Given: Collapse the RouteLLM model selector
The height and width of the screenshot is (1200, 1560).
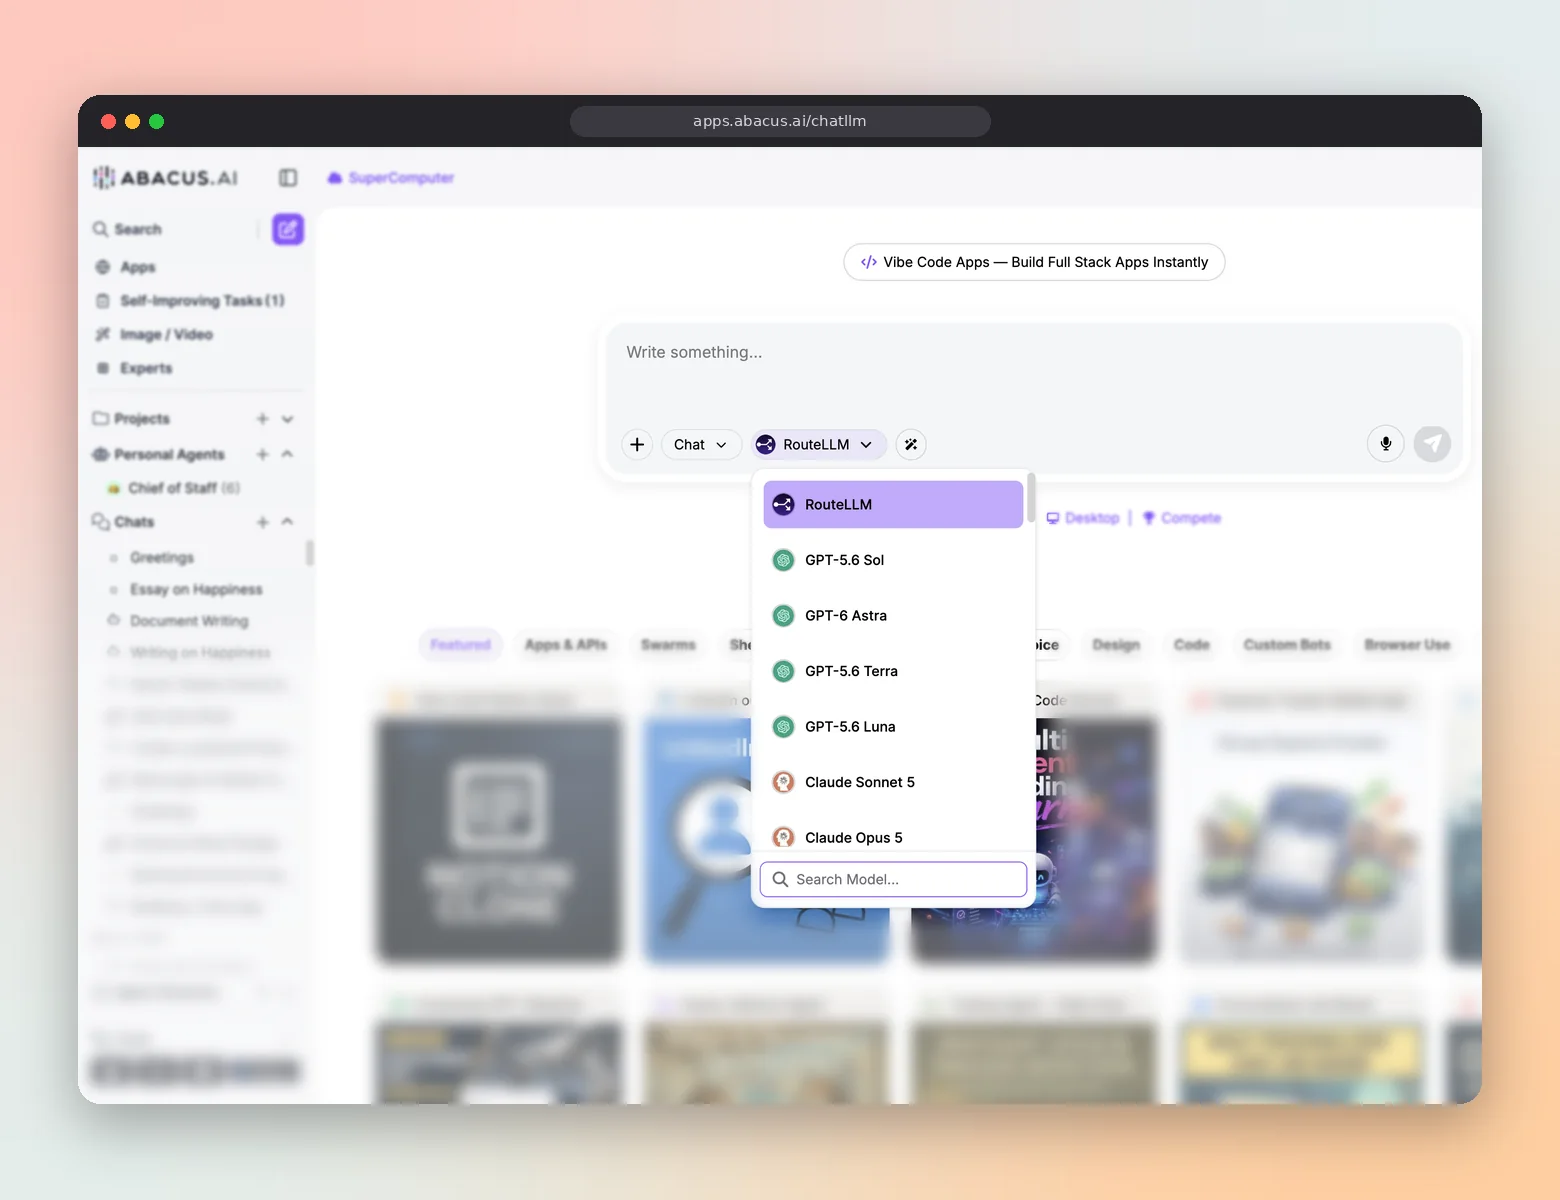Looking at the screenshot, I should [x=819, y=444].
